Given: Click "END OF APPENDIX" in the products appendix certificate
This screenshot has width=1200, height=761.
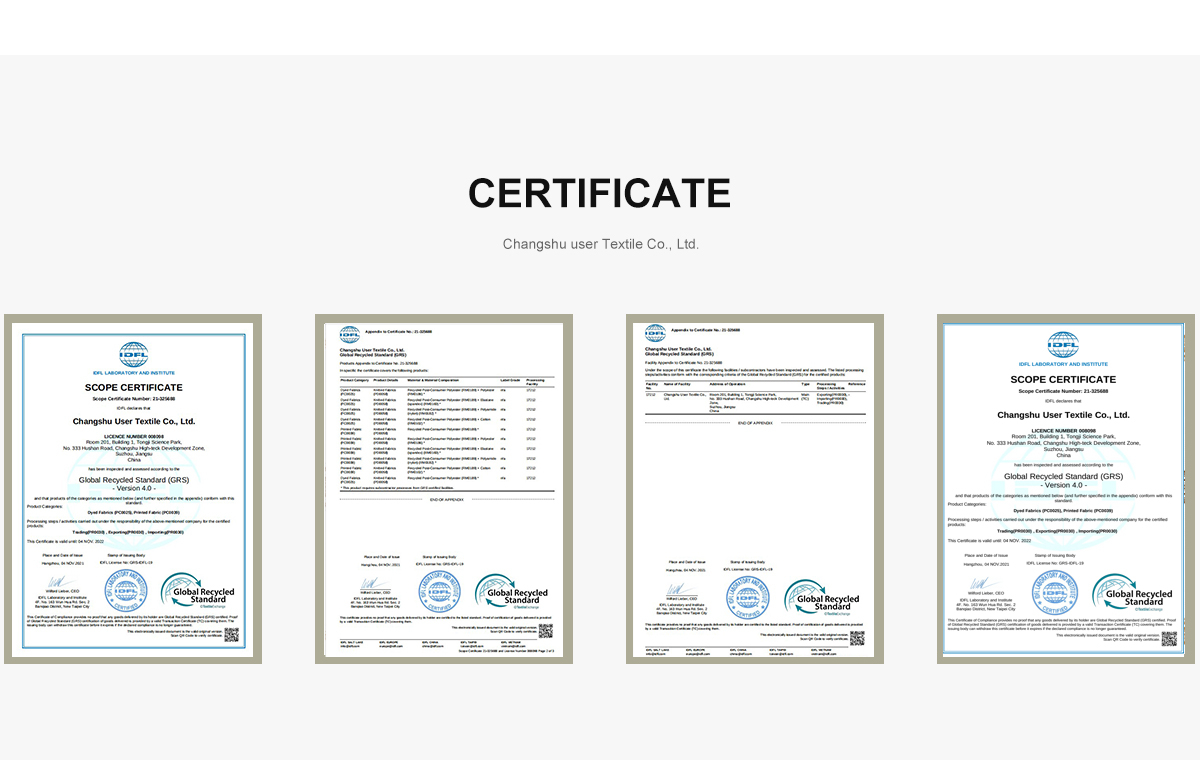Looking at the screenshot, I should 446,499.
